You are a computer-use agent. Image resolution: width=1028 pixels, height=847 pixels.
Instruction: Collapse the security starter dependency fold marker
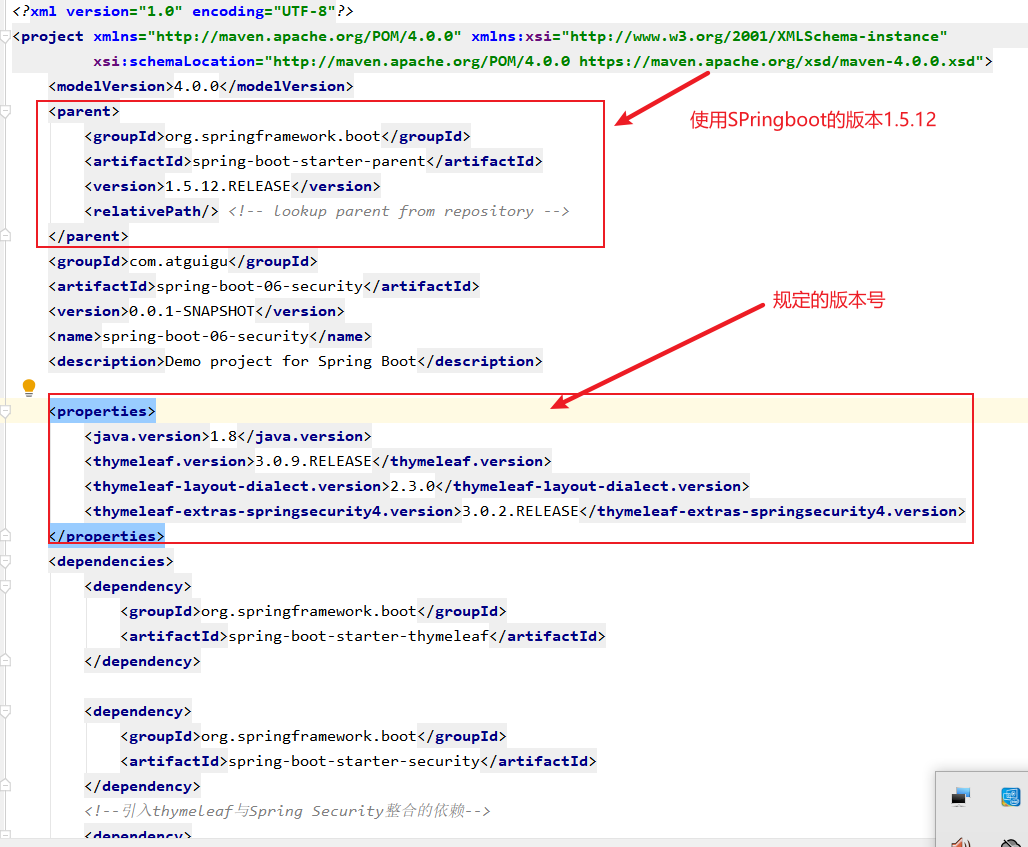coord(5,711)
